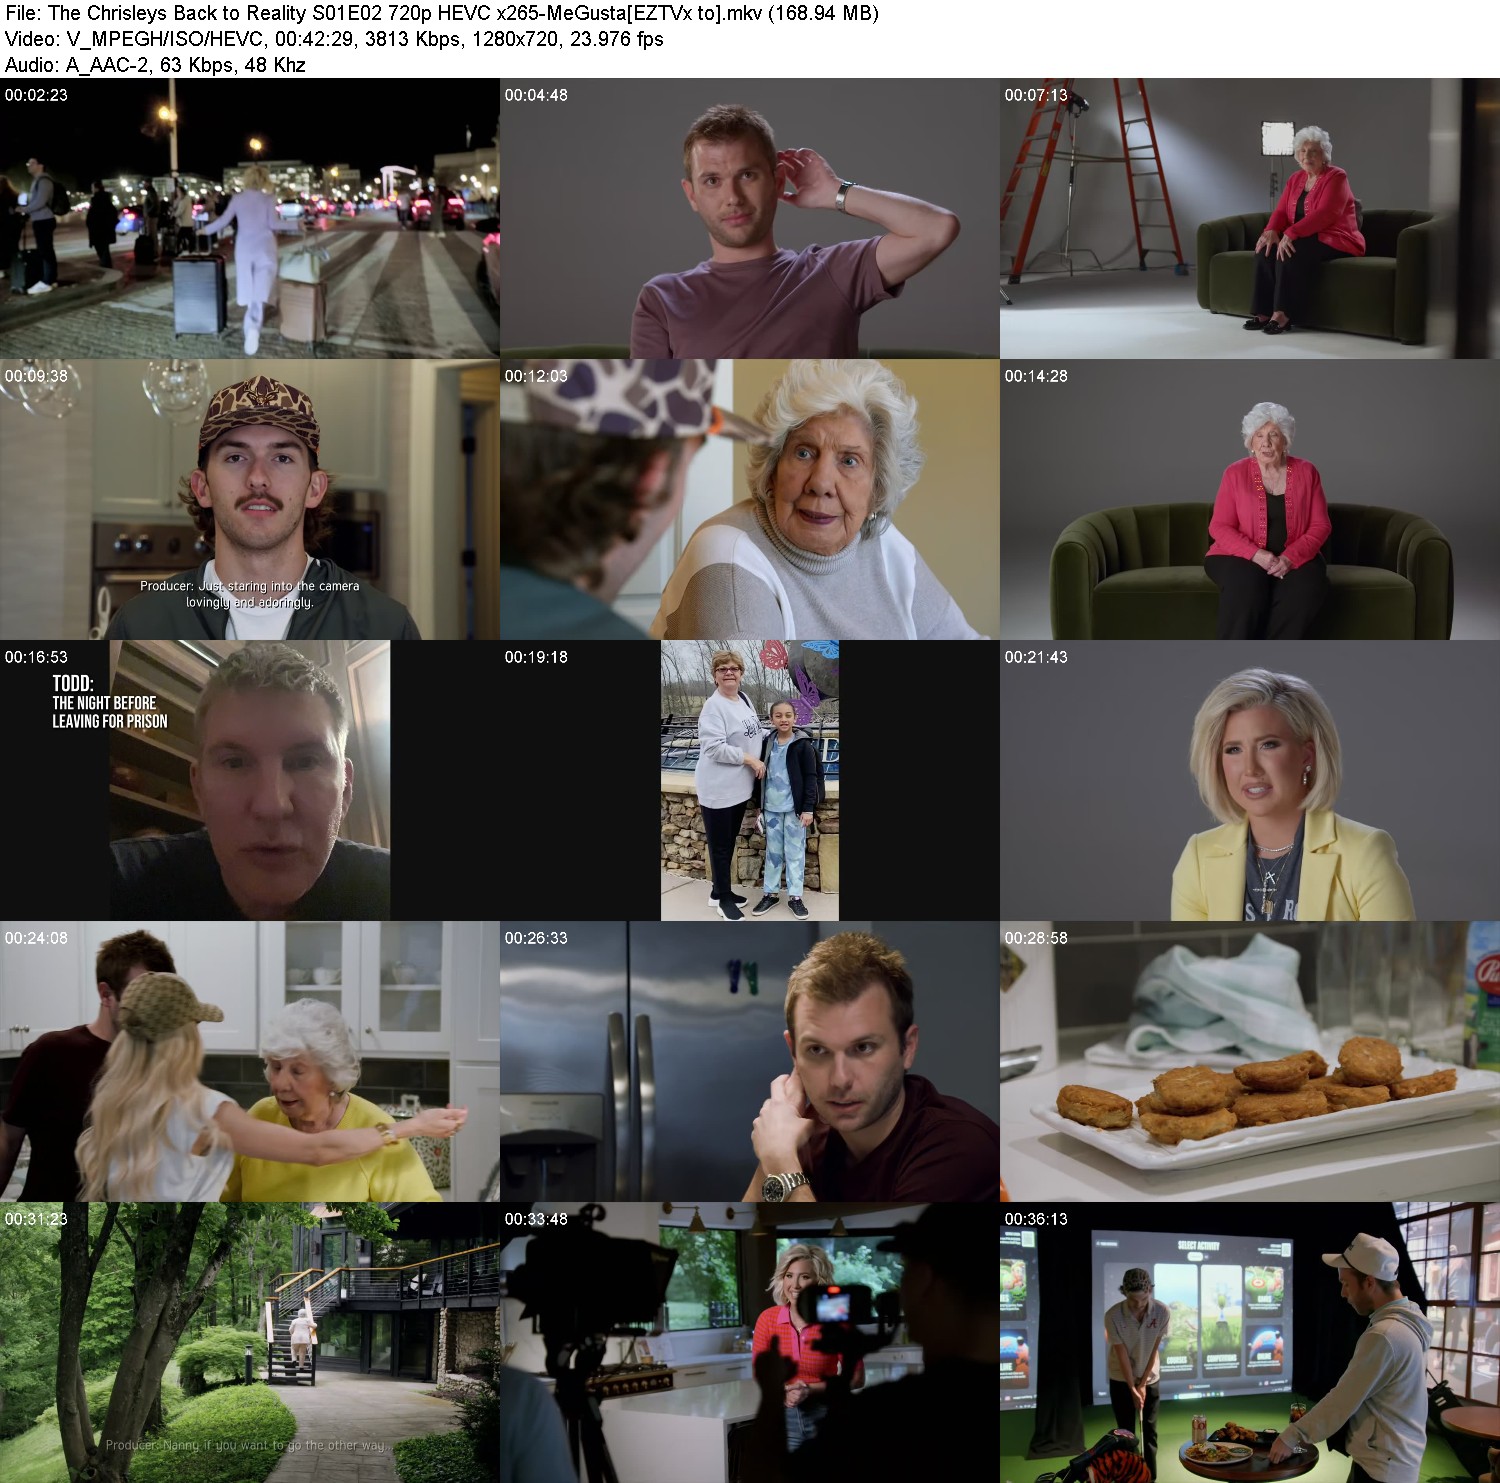Open the thumbnail stamped 00:07:13
Image resolution: width=1500 pixels, height=1483 pixels.
point(1250,218)
